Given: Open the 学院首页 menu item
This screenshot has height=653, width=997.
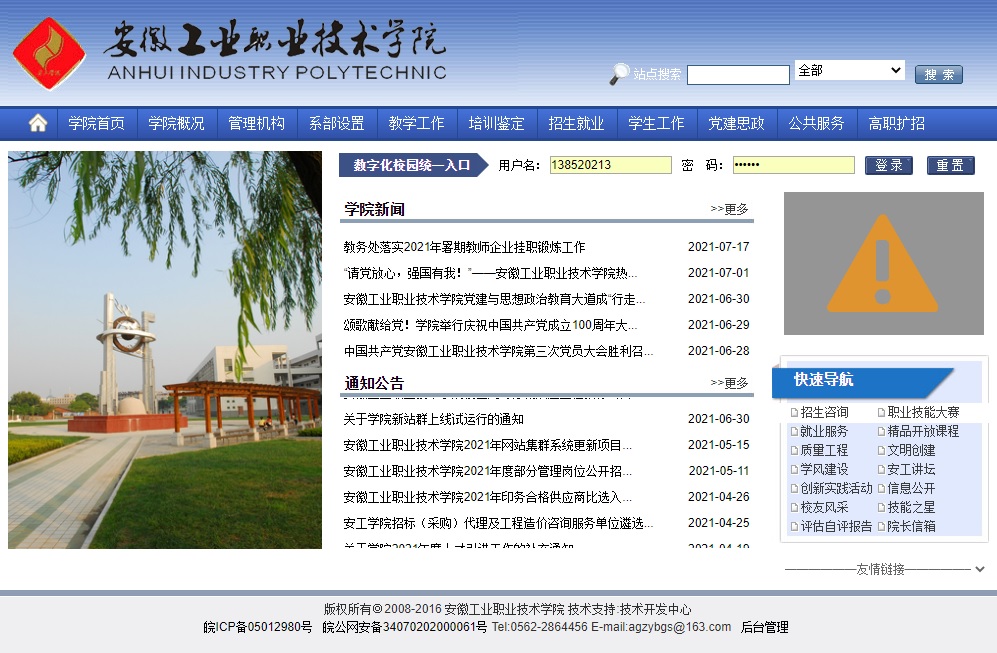Looking at the screenshot, I should 97,123.
